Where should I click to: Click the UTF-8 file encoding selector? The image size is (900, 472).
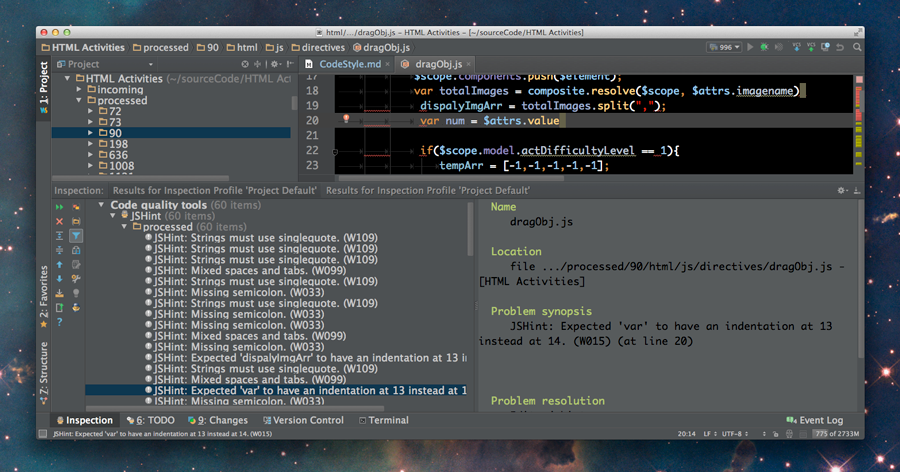click(735, 434)
